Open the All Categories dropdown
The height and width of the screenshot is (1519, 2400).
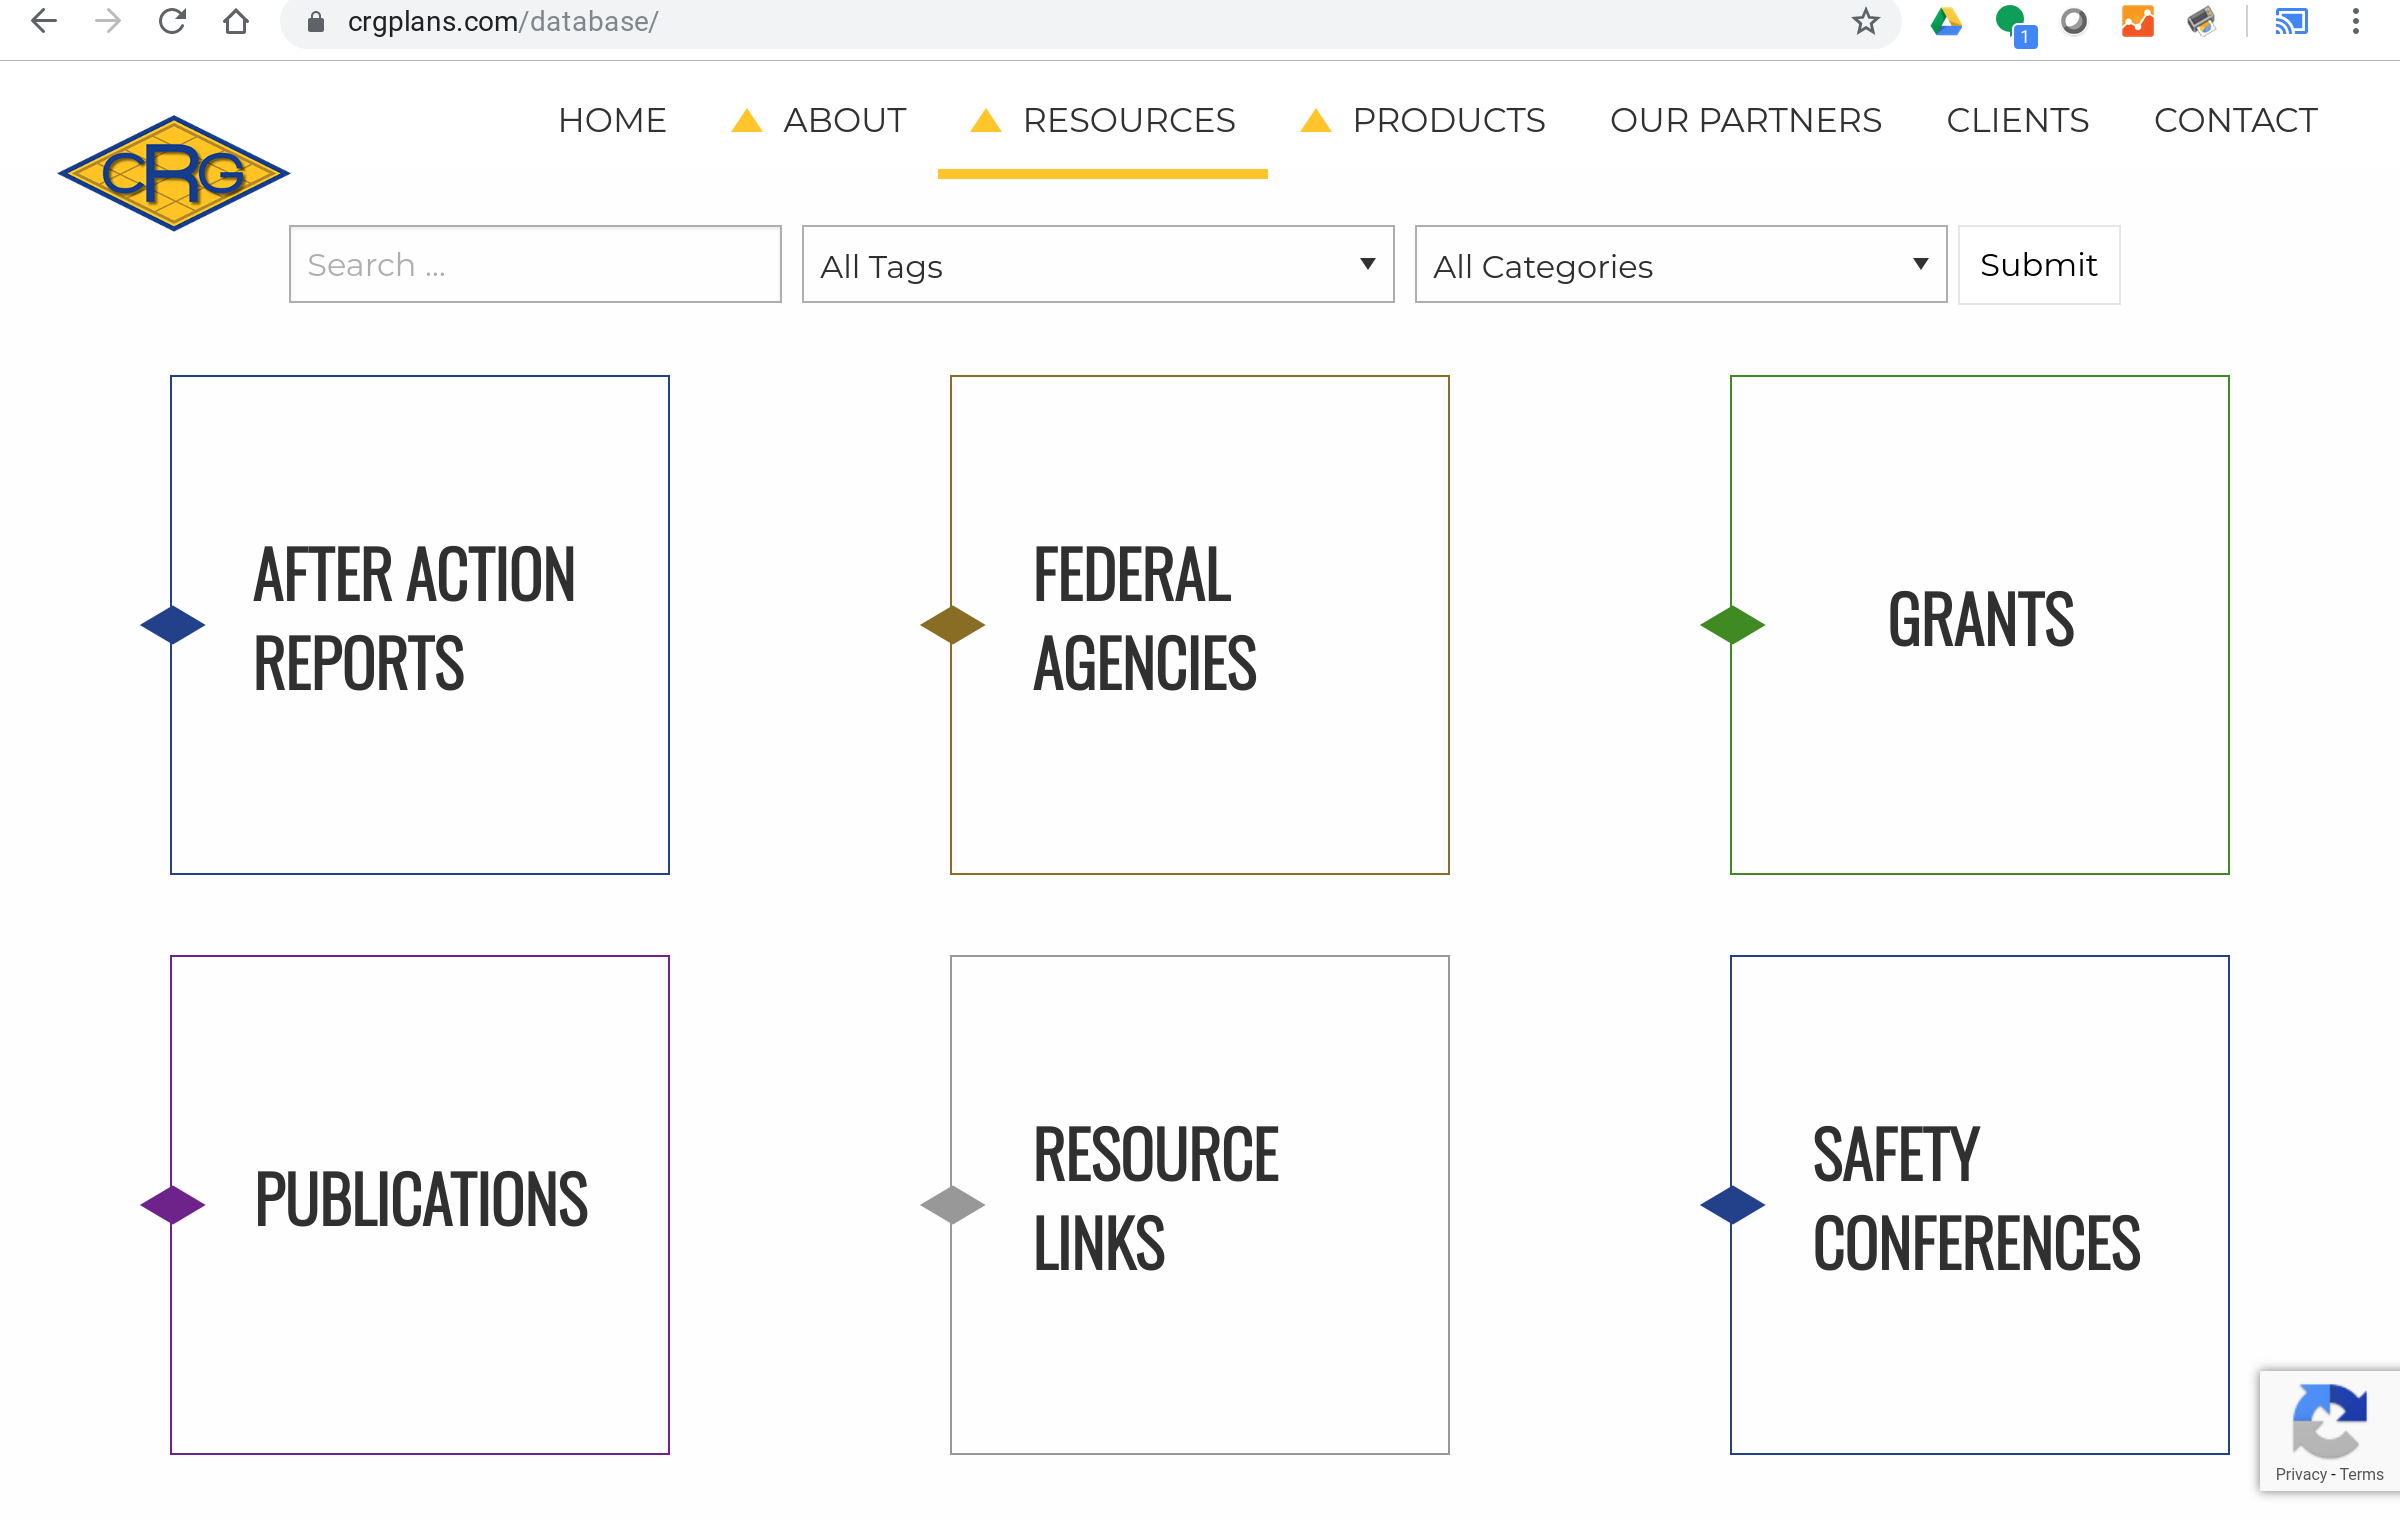click(1680, 265)
